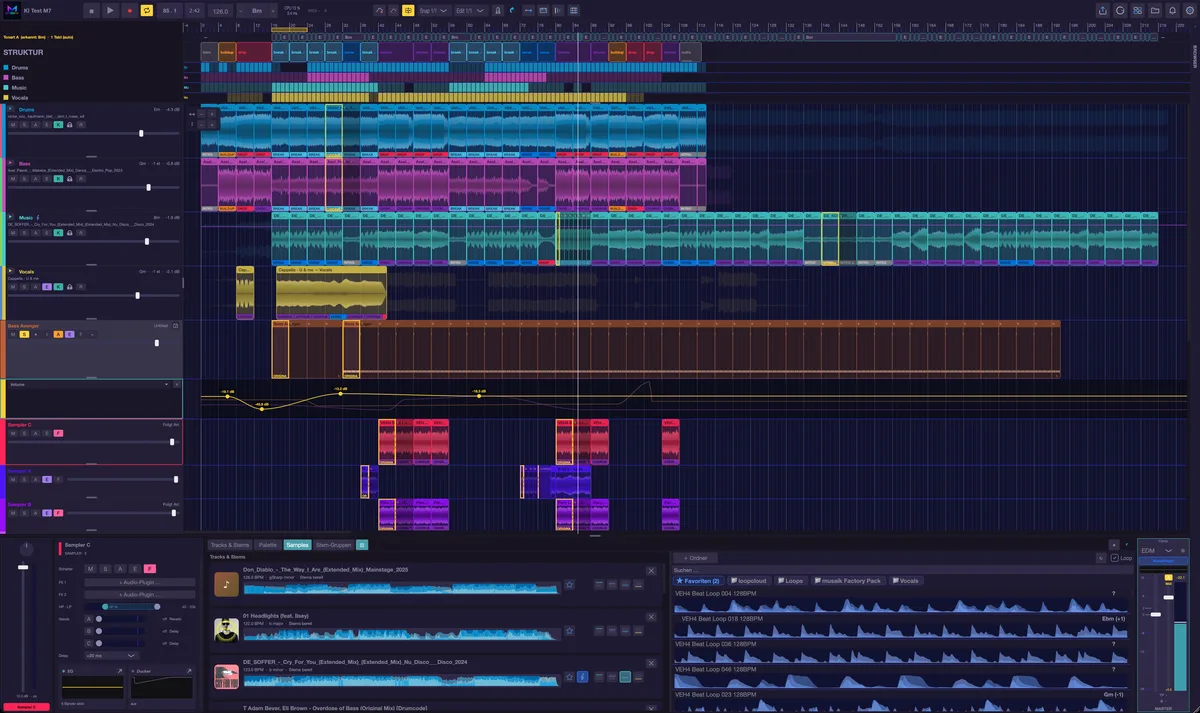Remove the Don_Diablo track with X

coord(651,571)
